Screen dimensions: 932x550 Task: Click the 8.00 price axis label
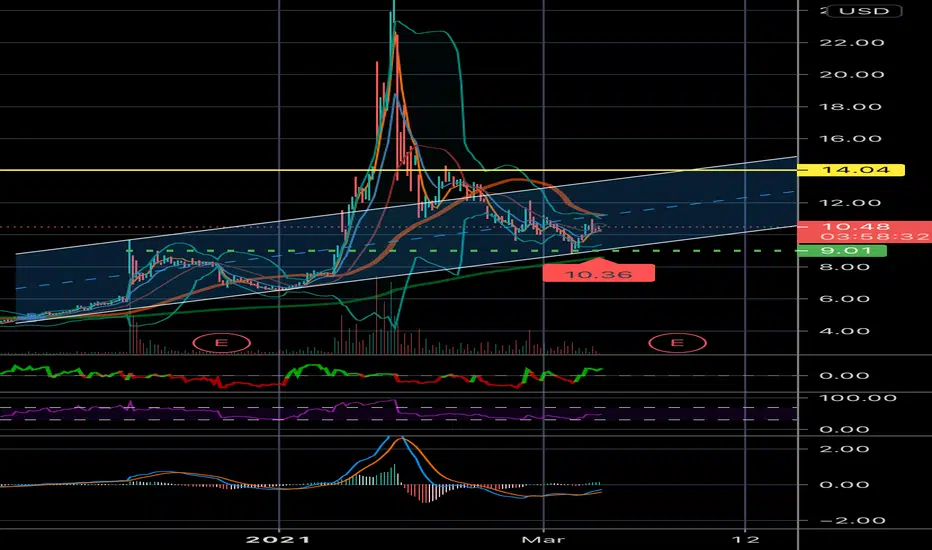pos(844,267)
